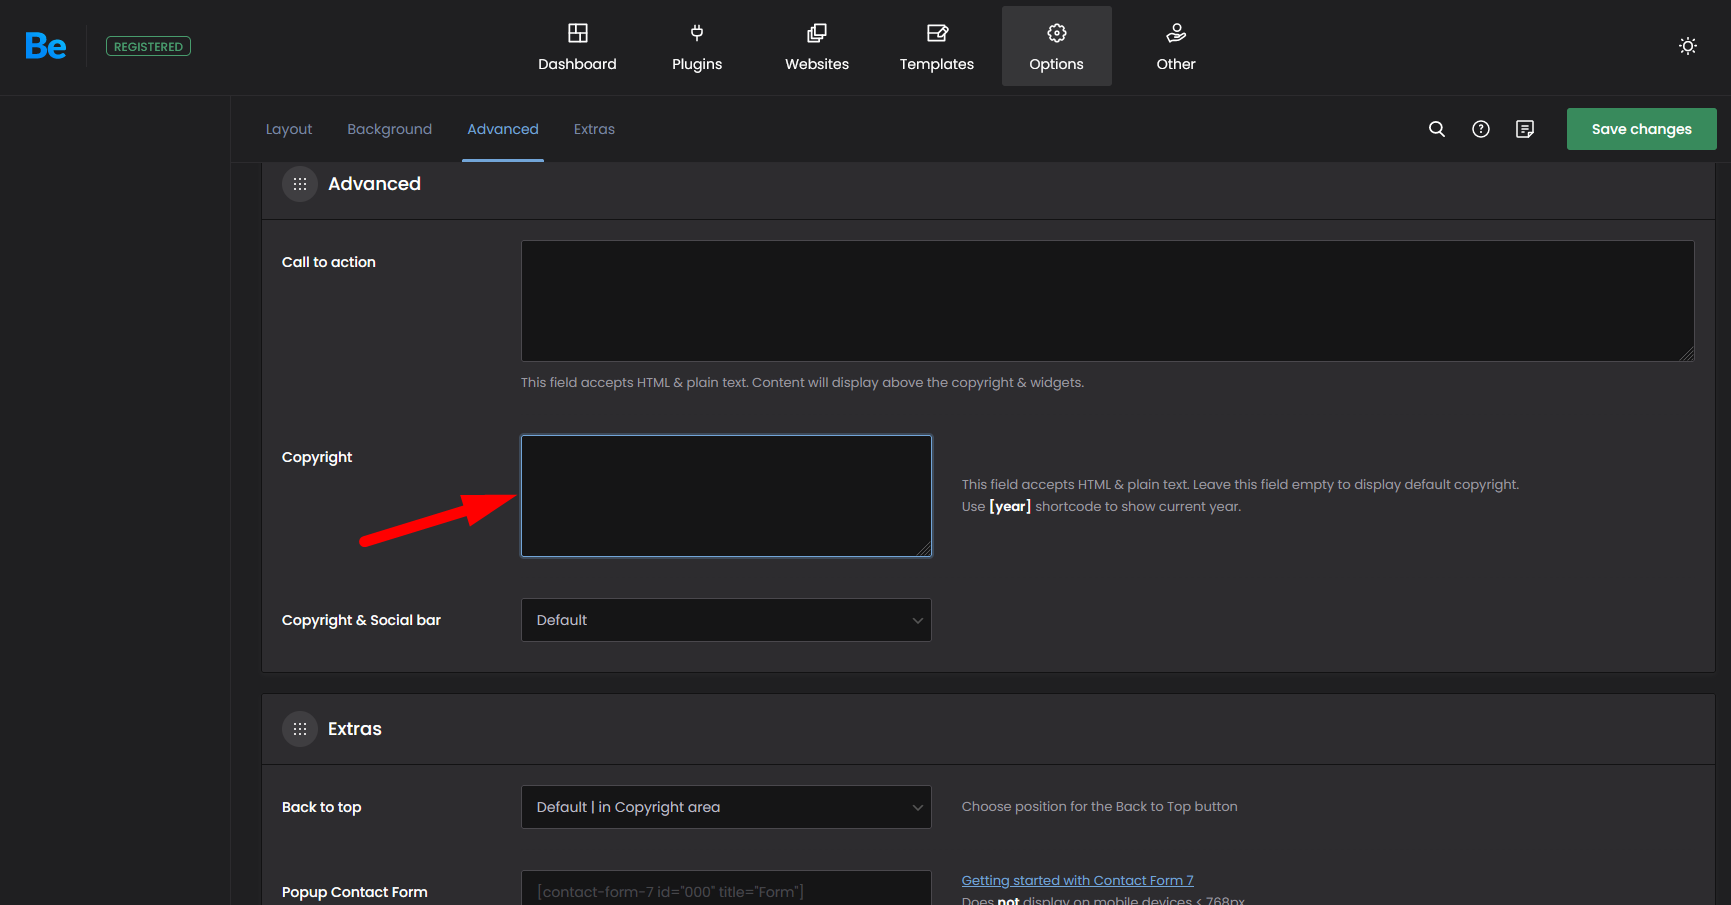Open the Other menu
The image size is (1731, 905).
pos(1176,46)
